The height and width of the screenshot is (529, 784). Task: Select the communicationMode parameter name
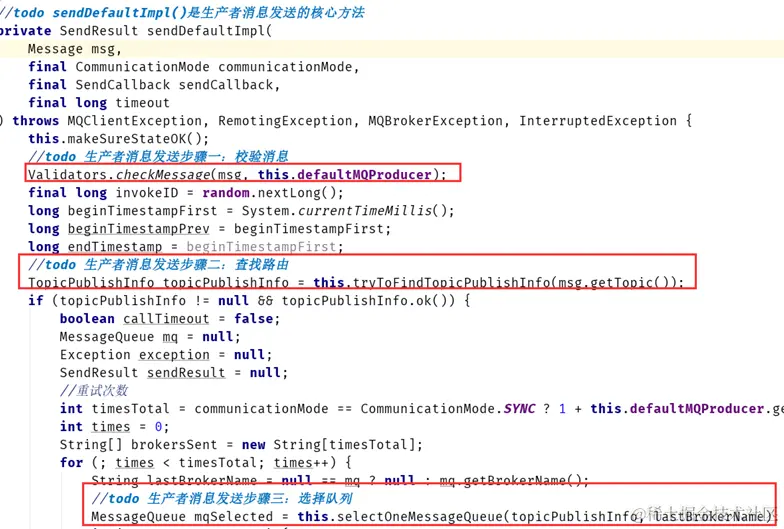284,66
